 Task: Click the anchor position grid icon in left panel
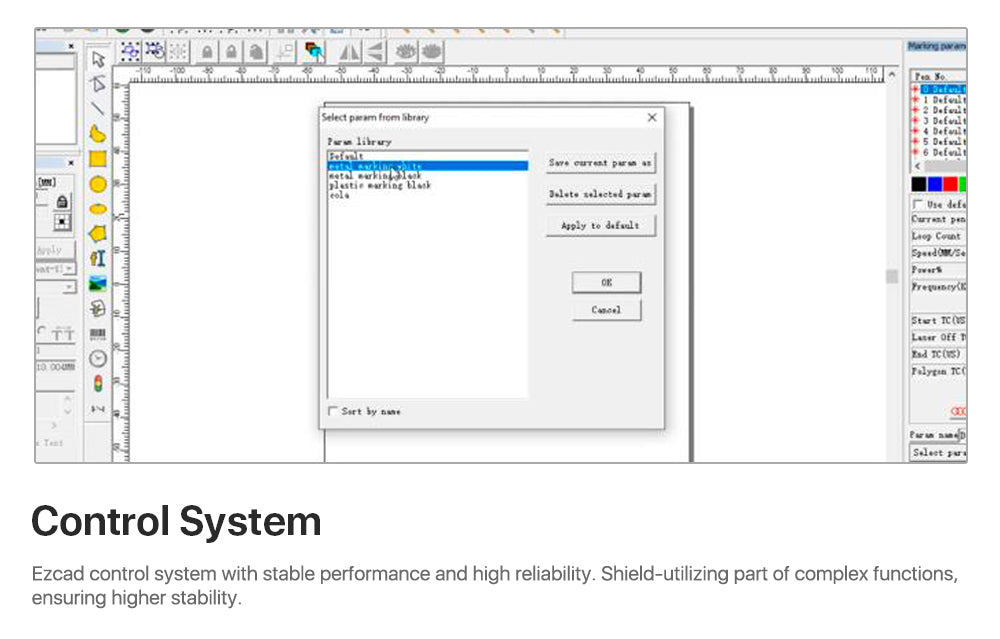62,222
